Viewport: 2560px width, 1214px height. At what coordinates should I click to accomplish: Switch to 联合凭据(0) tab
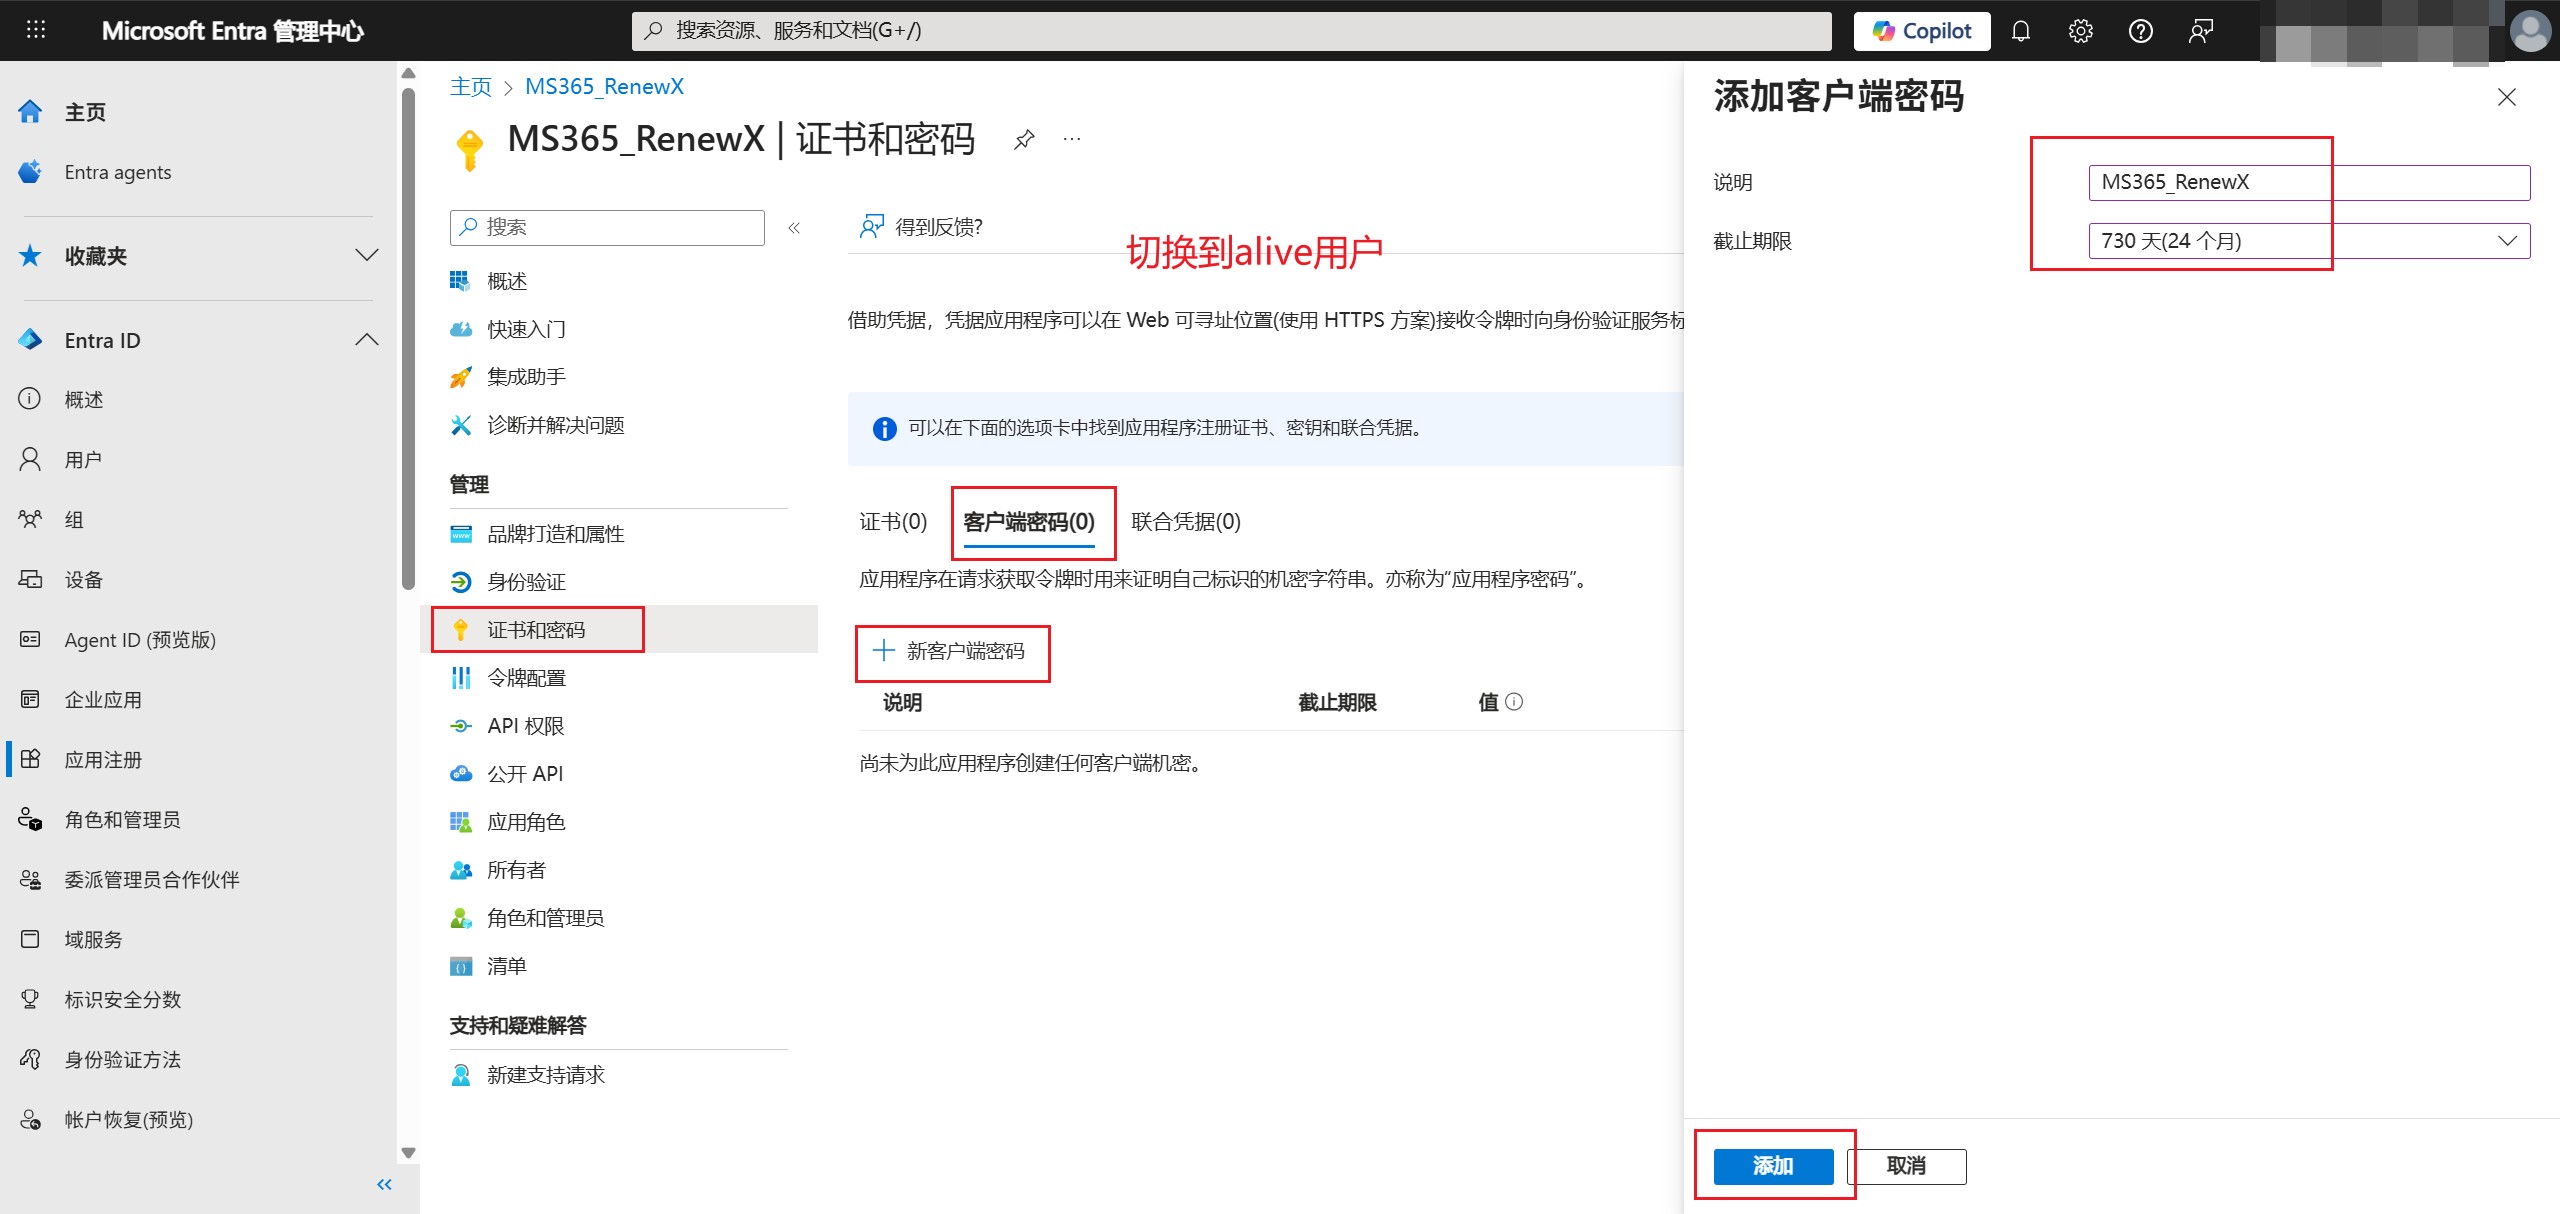1186,522
